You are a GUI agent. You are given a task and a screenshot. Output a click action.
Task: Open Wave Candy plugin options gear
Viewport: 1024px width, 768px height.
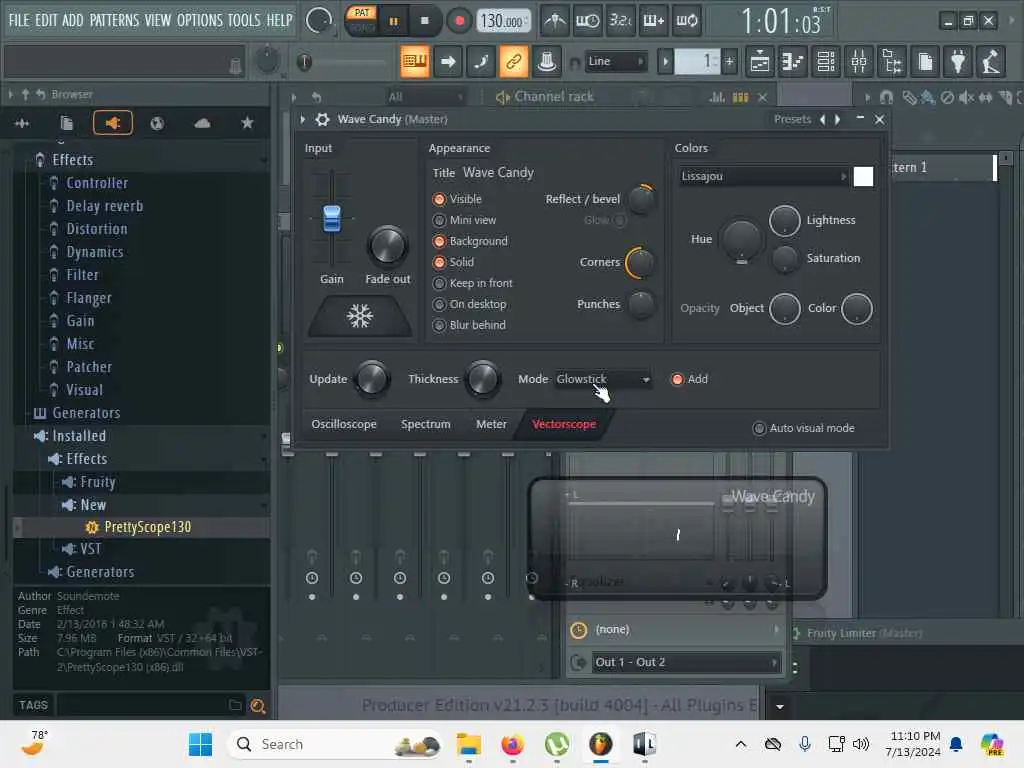tap(322, 120)
